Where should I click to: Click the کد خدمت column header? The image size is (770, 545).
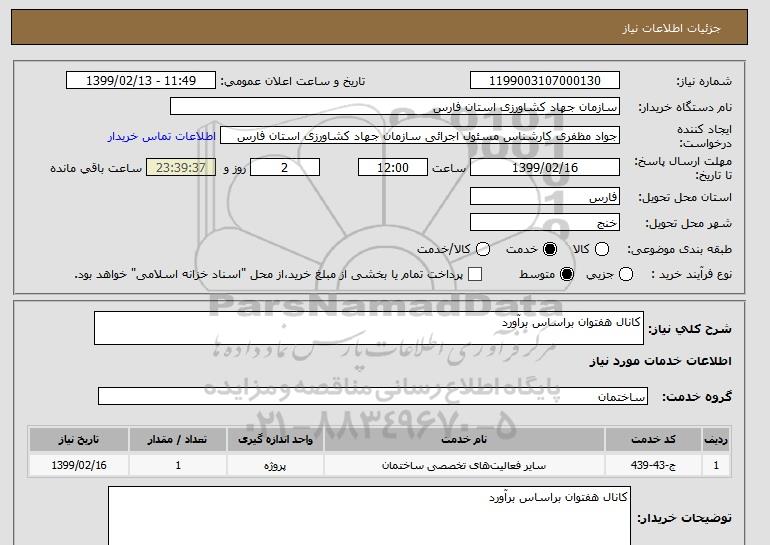tap(653, 439)
